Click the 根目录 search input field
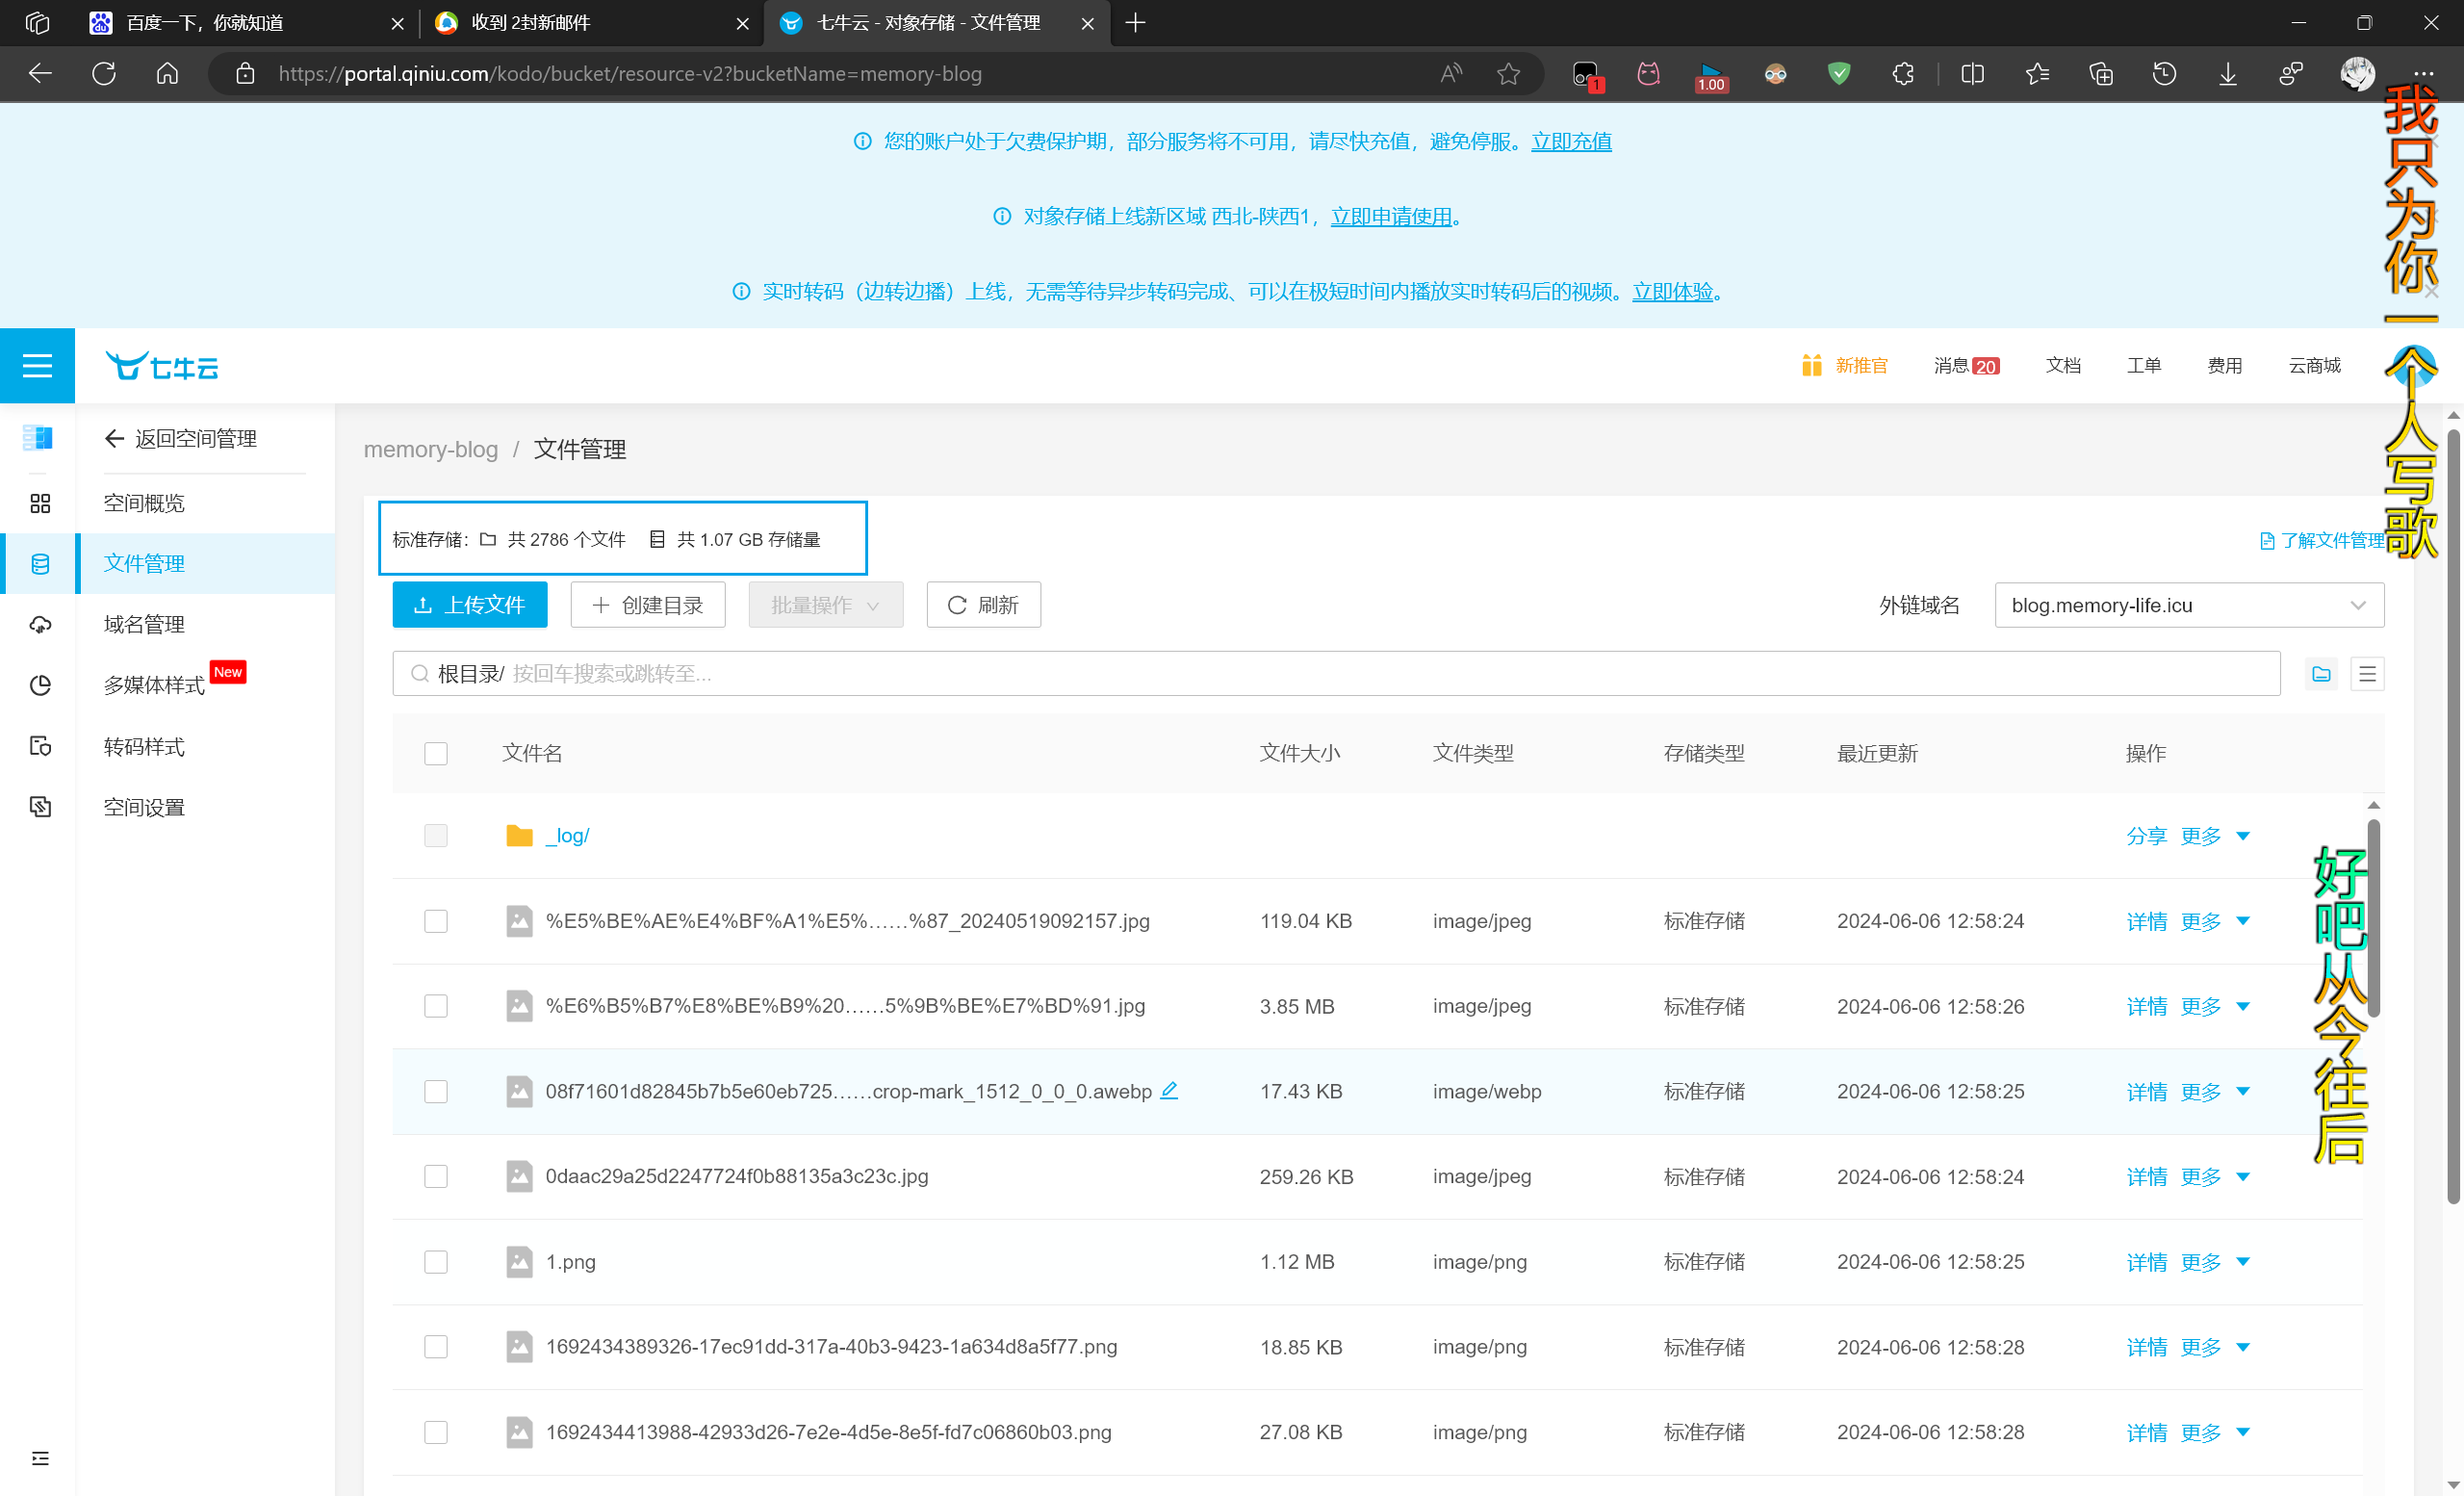The image size is (2464, 1496). (1336, 674)
